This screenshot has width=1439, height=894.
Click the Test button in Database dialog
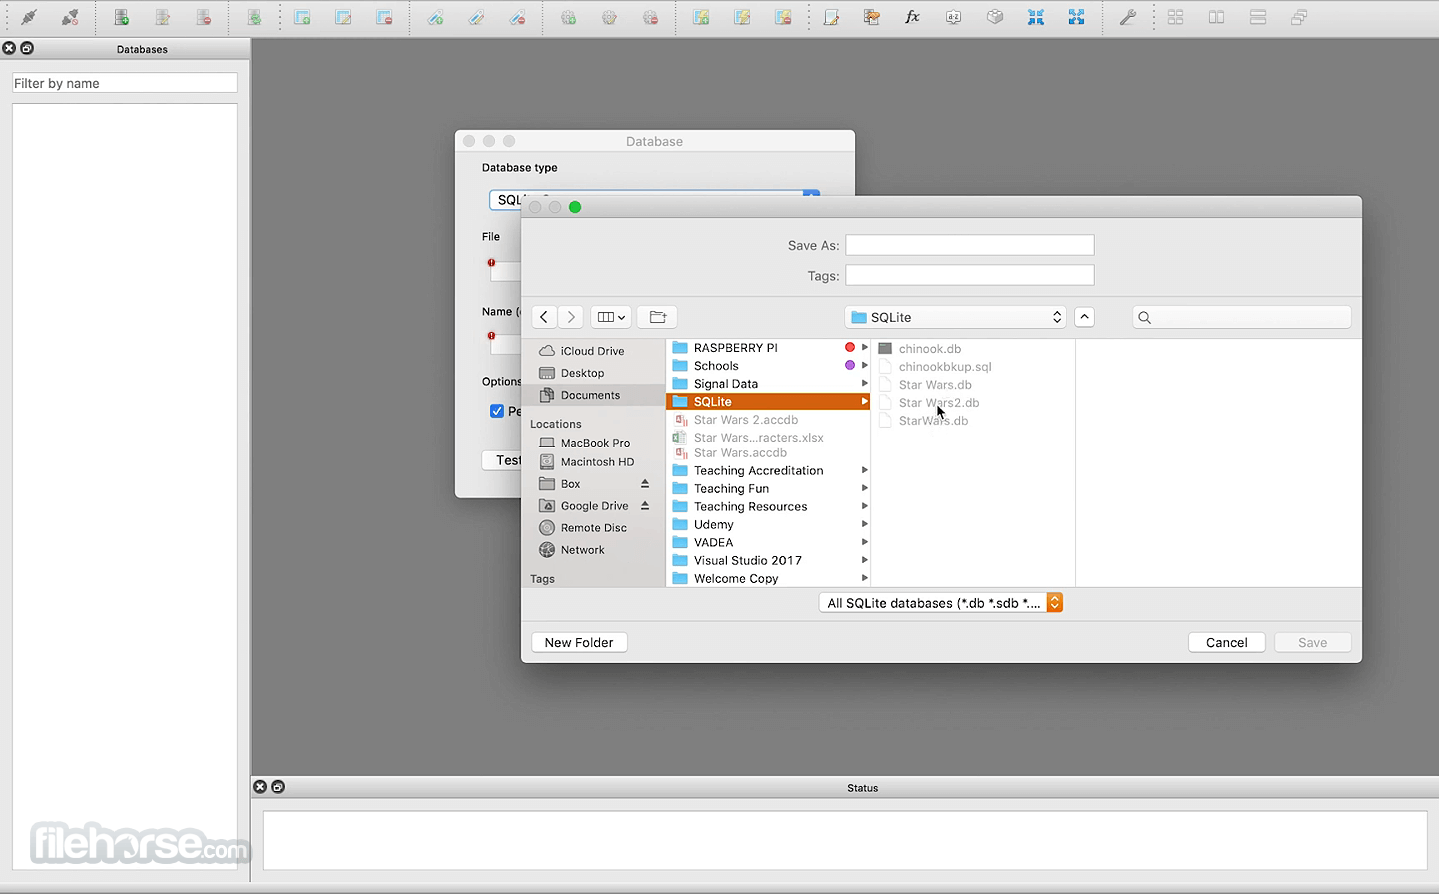tap(503, 460)
